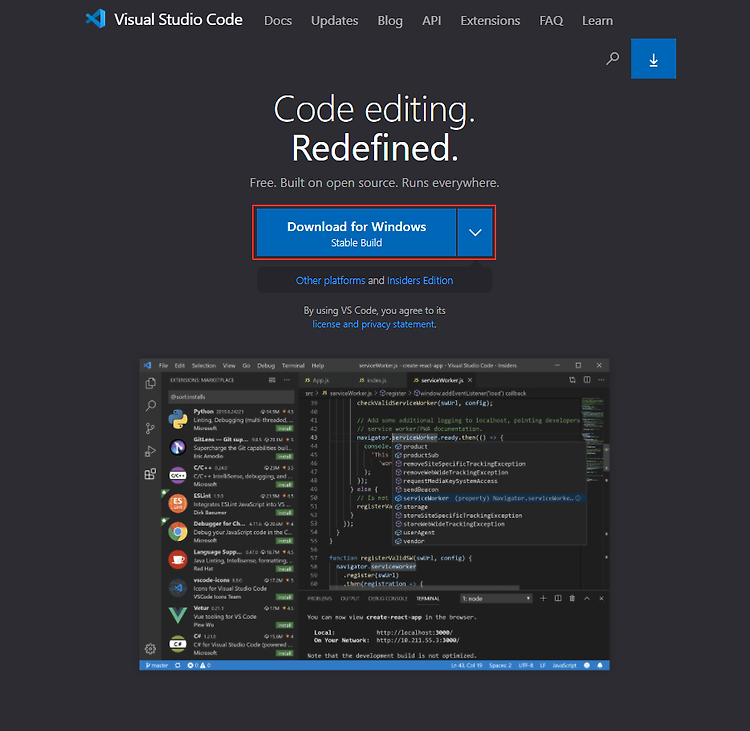Kill the terminal with the trash icon
The width and height of the screenshot is (750, 731).
(x=572, y=598)
